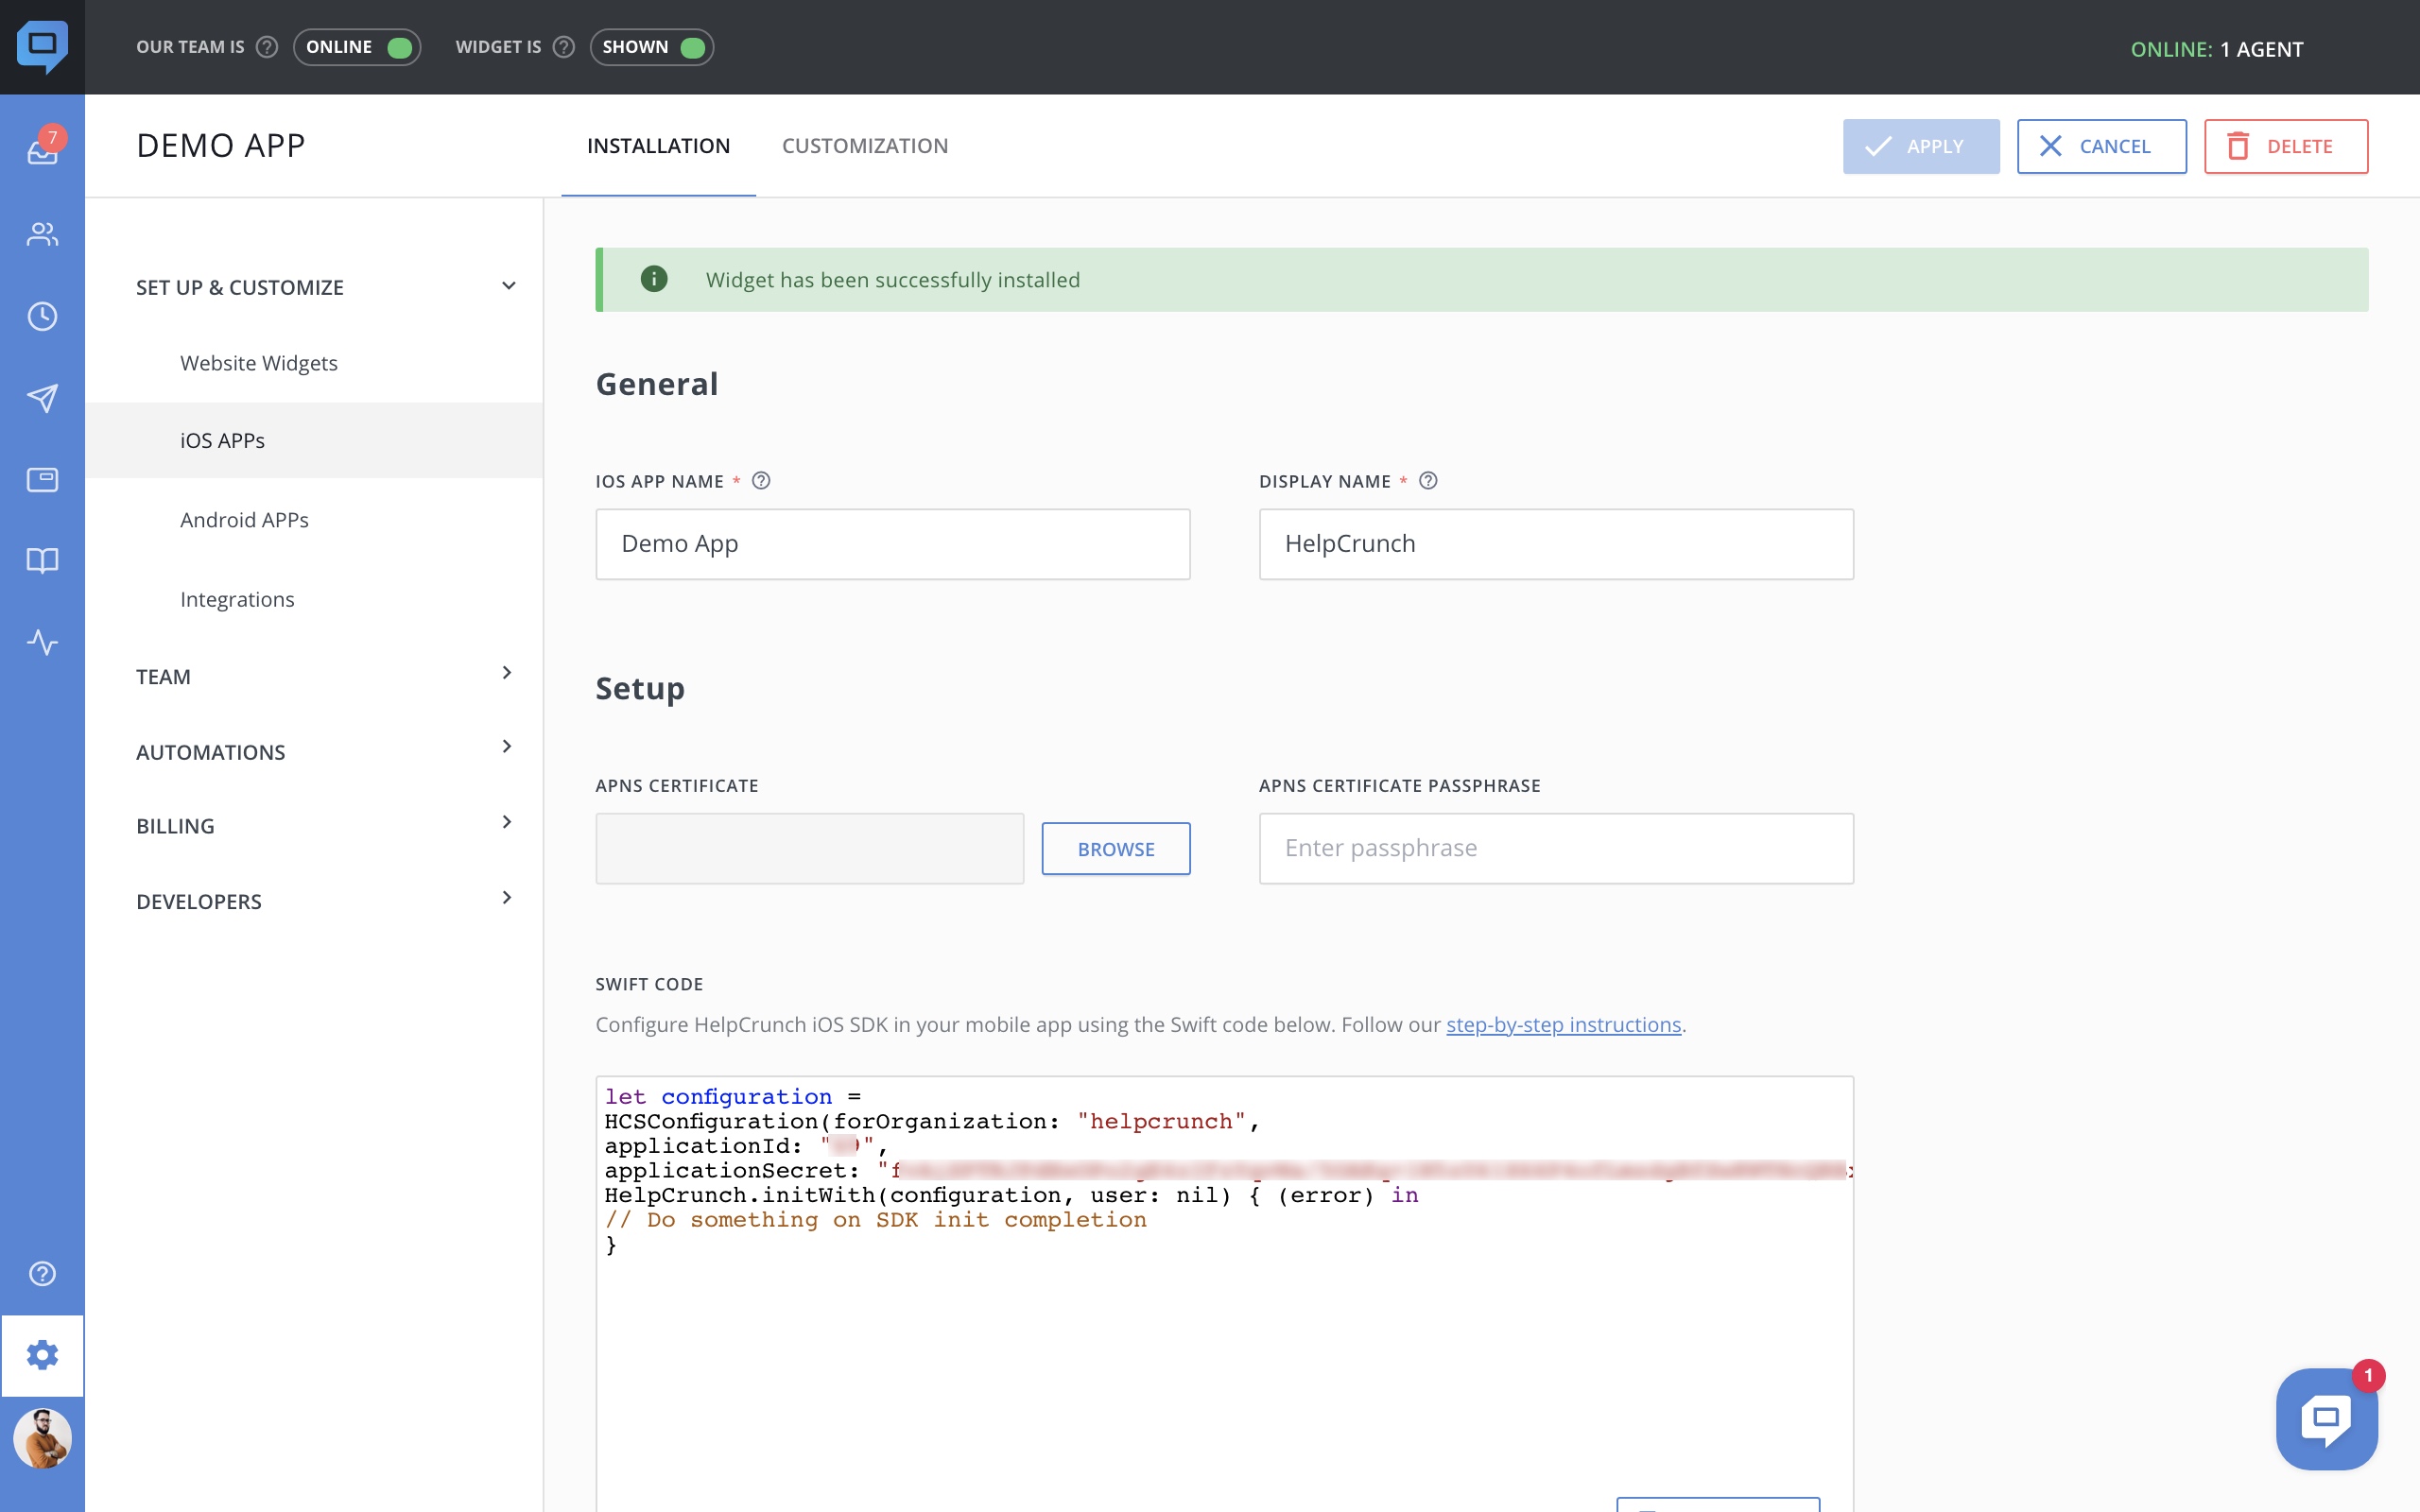Screen dimensions: 2420x1512
Task: Open the user profile avatar
Action: tap(42, 1438)
